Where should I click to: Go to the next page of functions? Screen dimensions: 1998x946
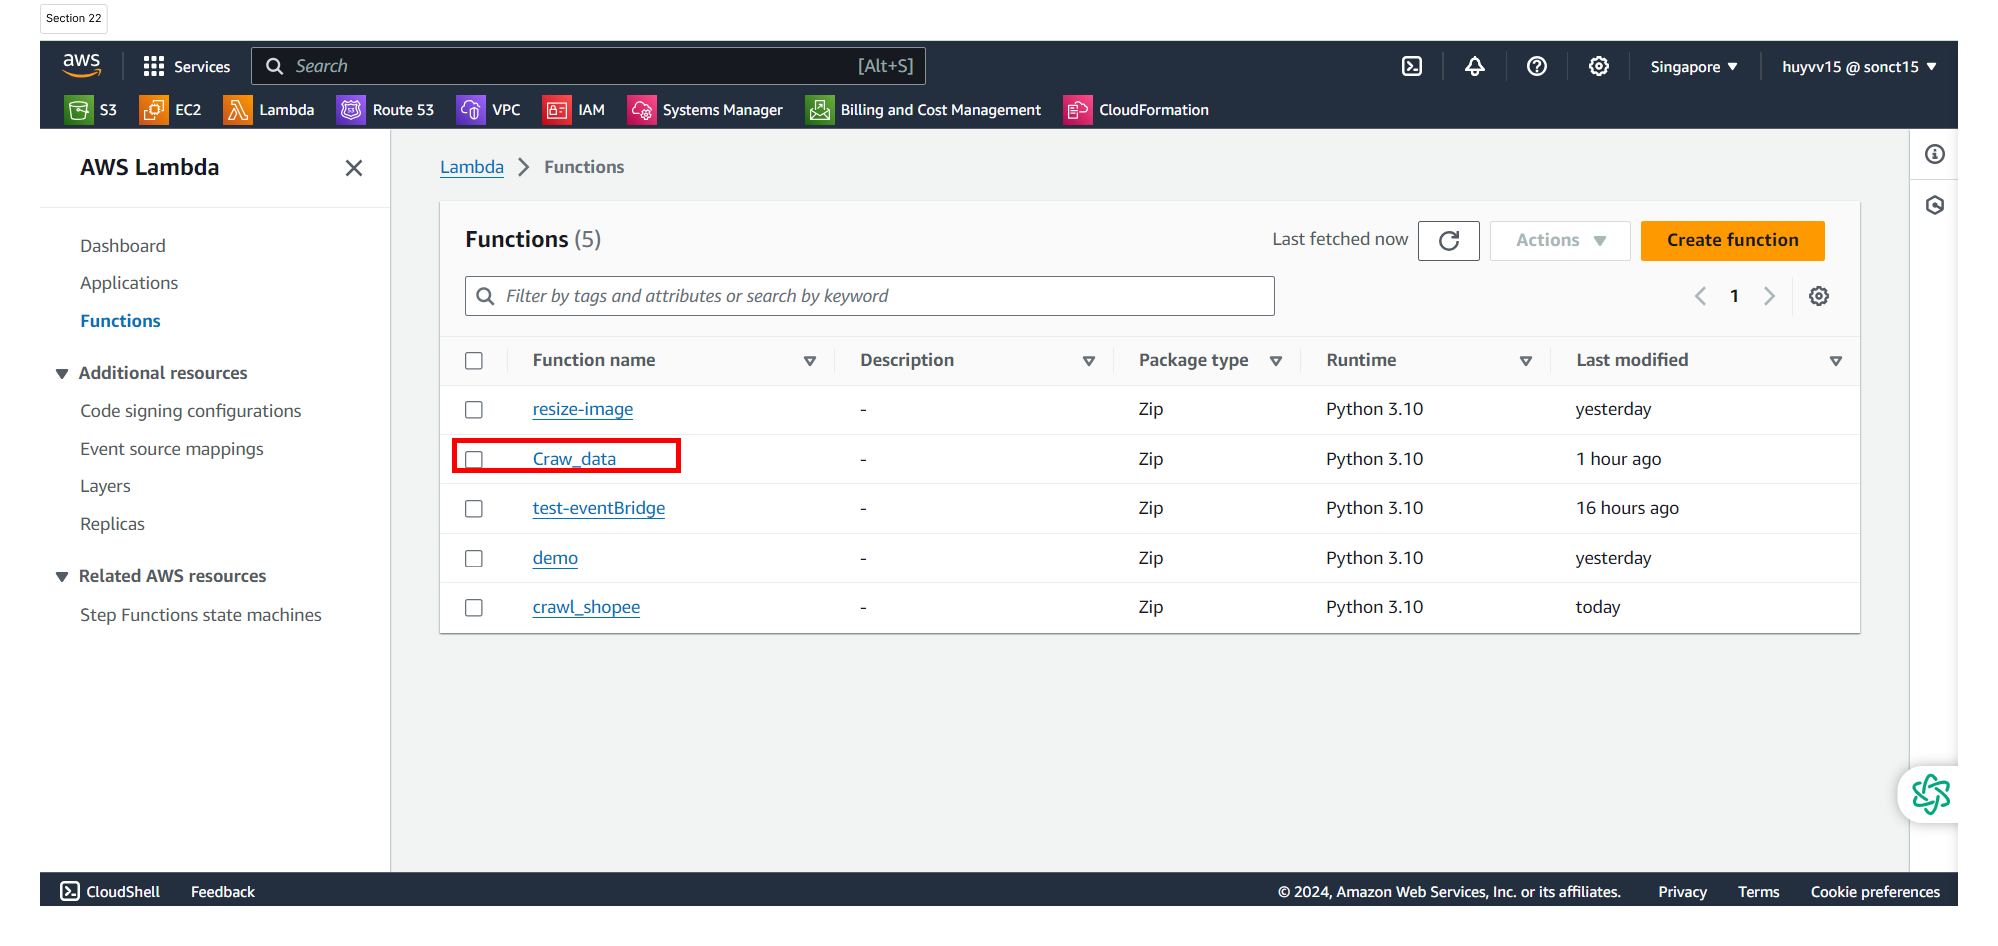coord(1770,296)
